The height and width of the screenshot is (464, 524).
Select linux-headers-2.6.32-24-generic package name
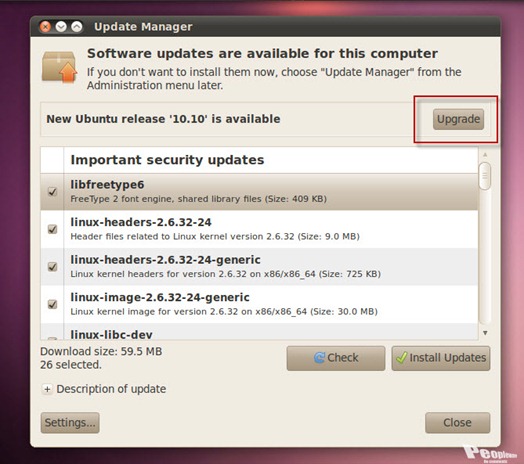pyautogui.click(x=165, y=260)
